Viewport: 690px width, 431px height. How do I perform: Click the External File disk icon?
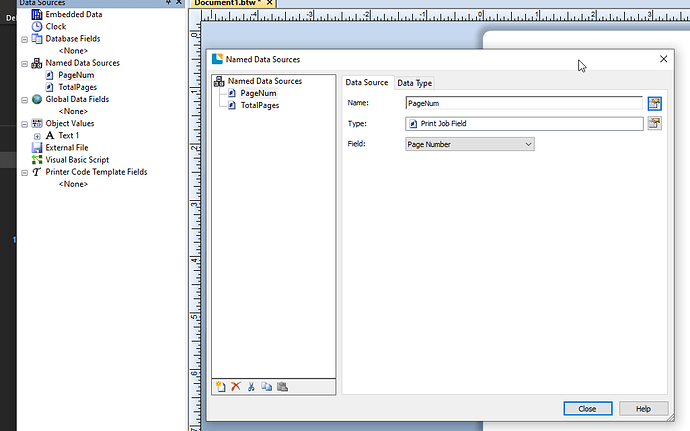coord(37,148)
